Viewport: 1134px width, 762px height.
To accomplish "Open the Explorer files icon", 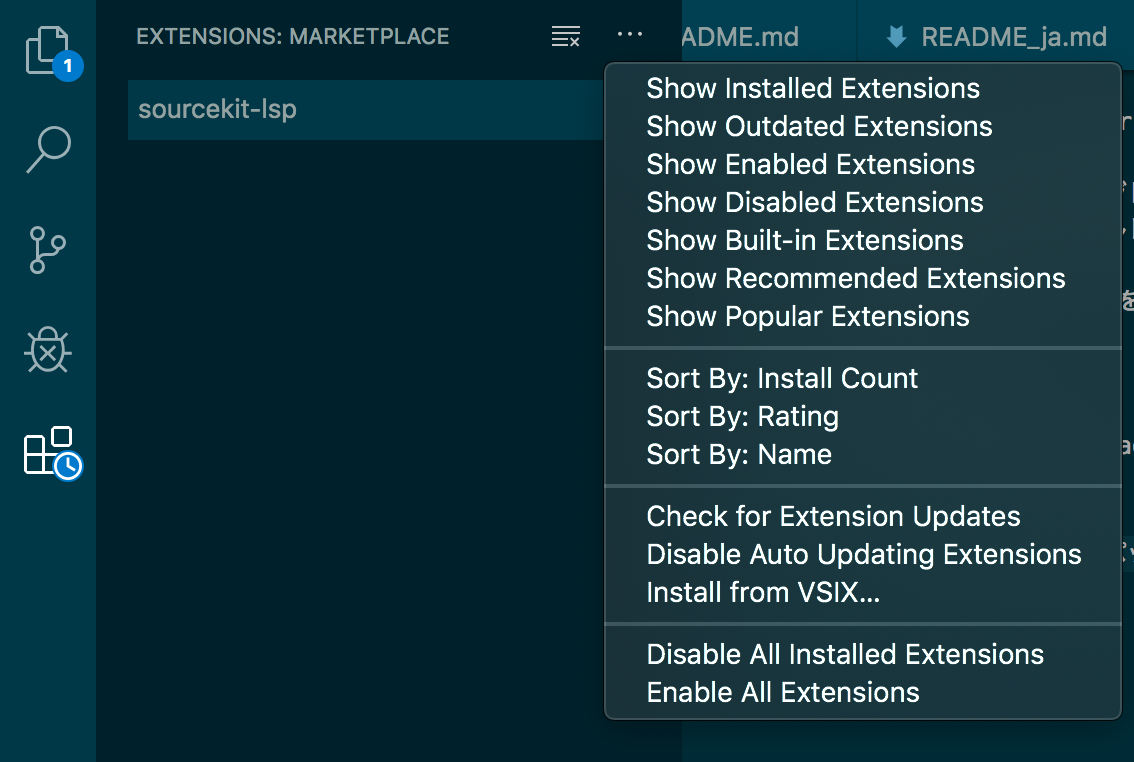I will [x=48, y=51].
